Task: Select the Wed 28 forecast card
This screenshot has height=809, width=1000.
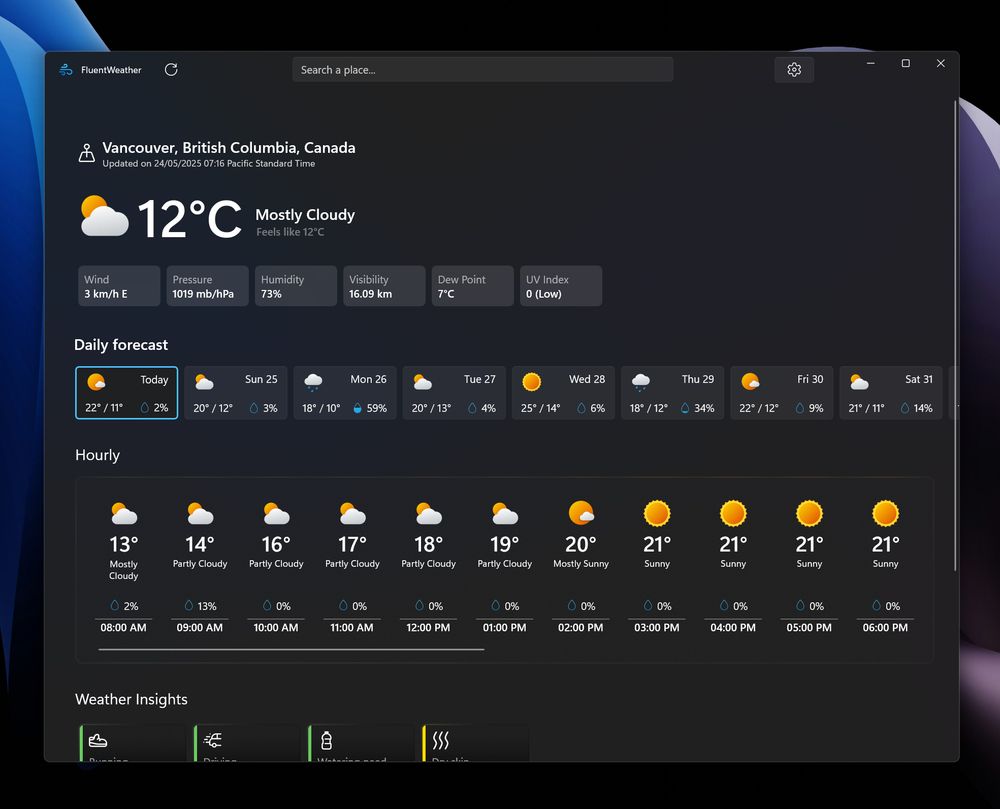Action: (x=563, y=393)
